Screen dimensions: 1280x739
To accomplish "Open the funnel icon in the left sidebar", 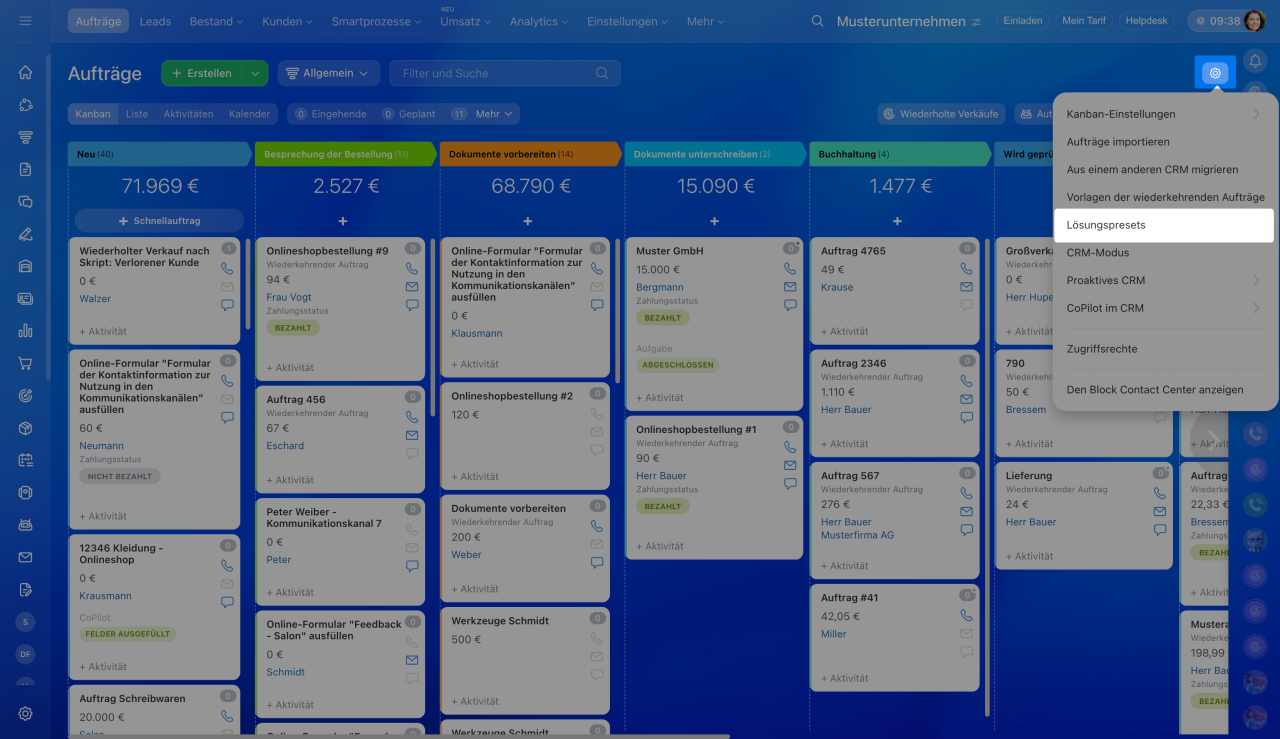I will [25, 137].
